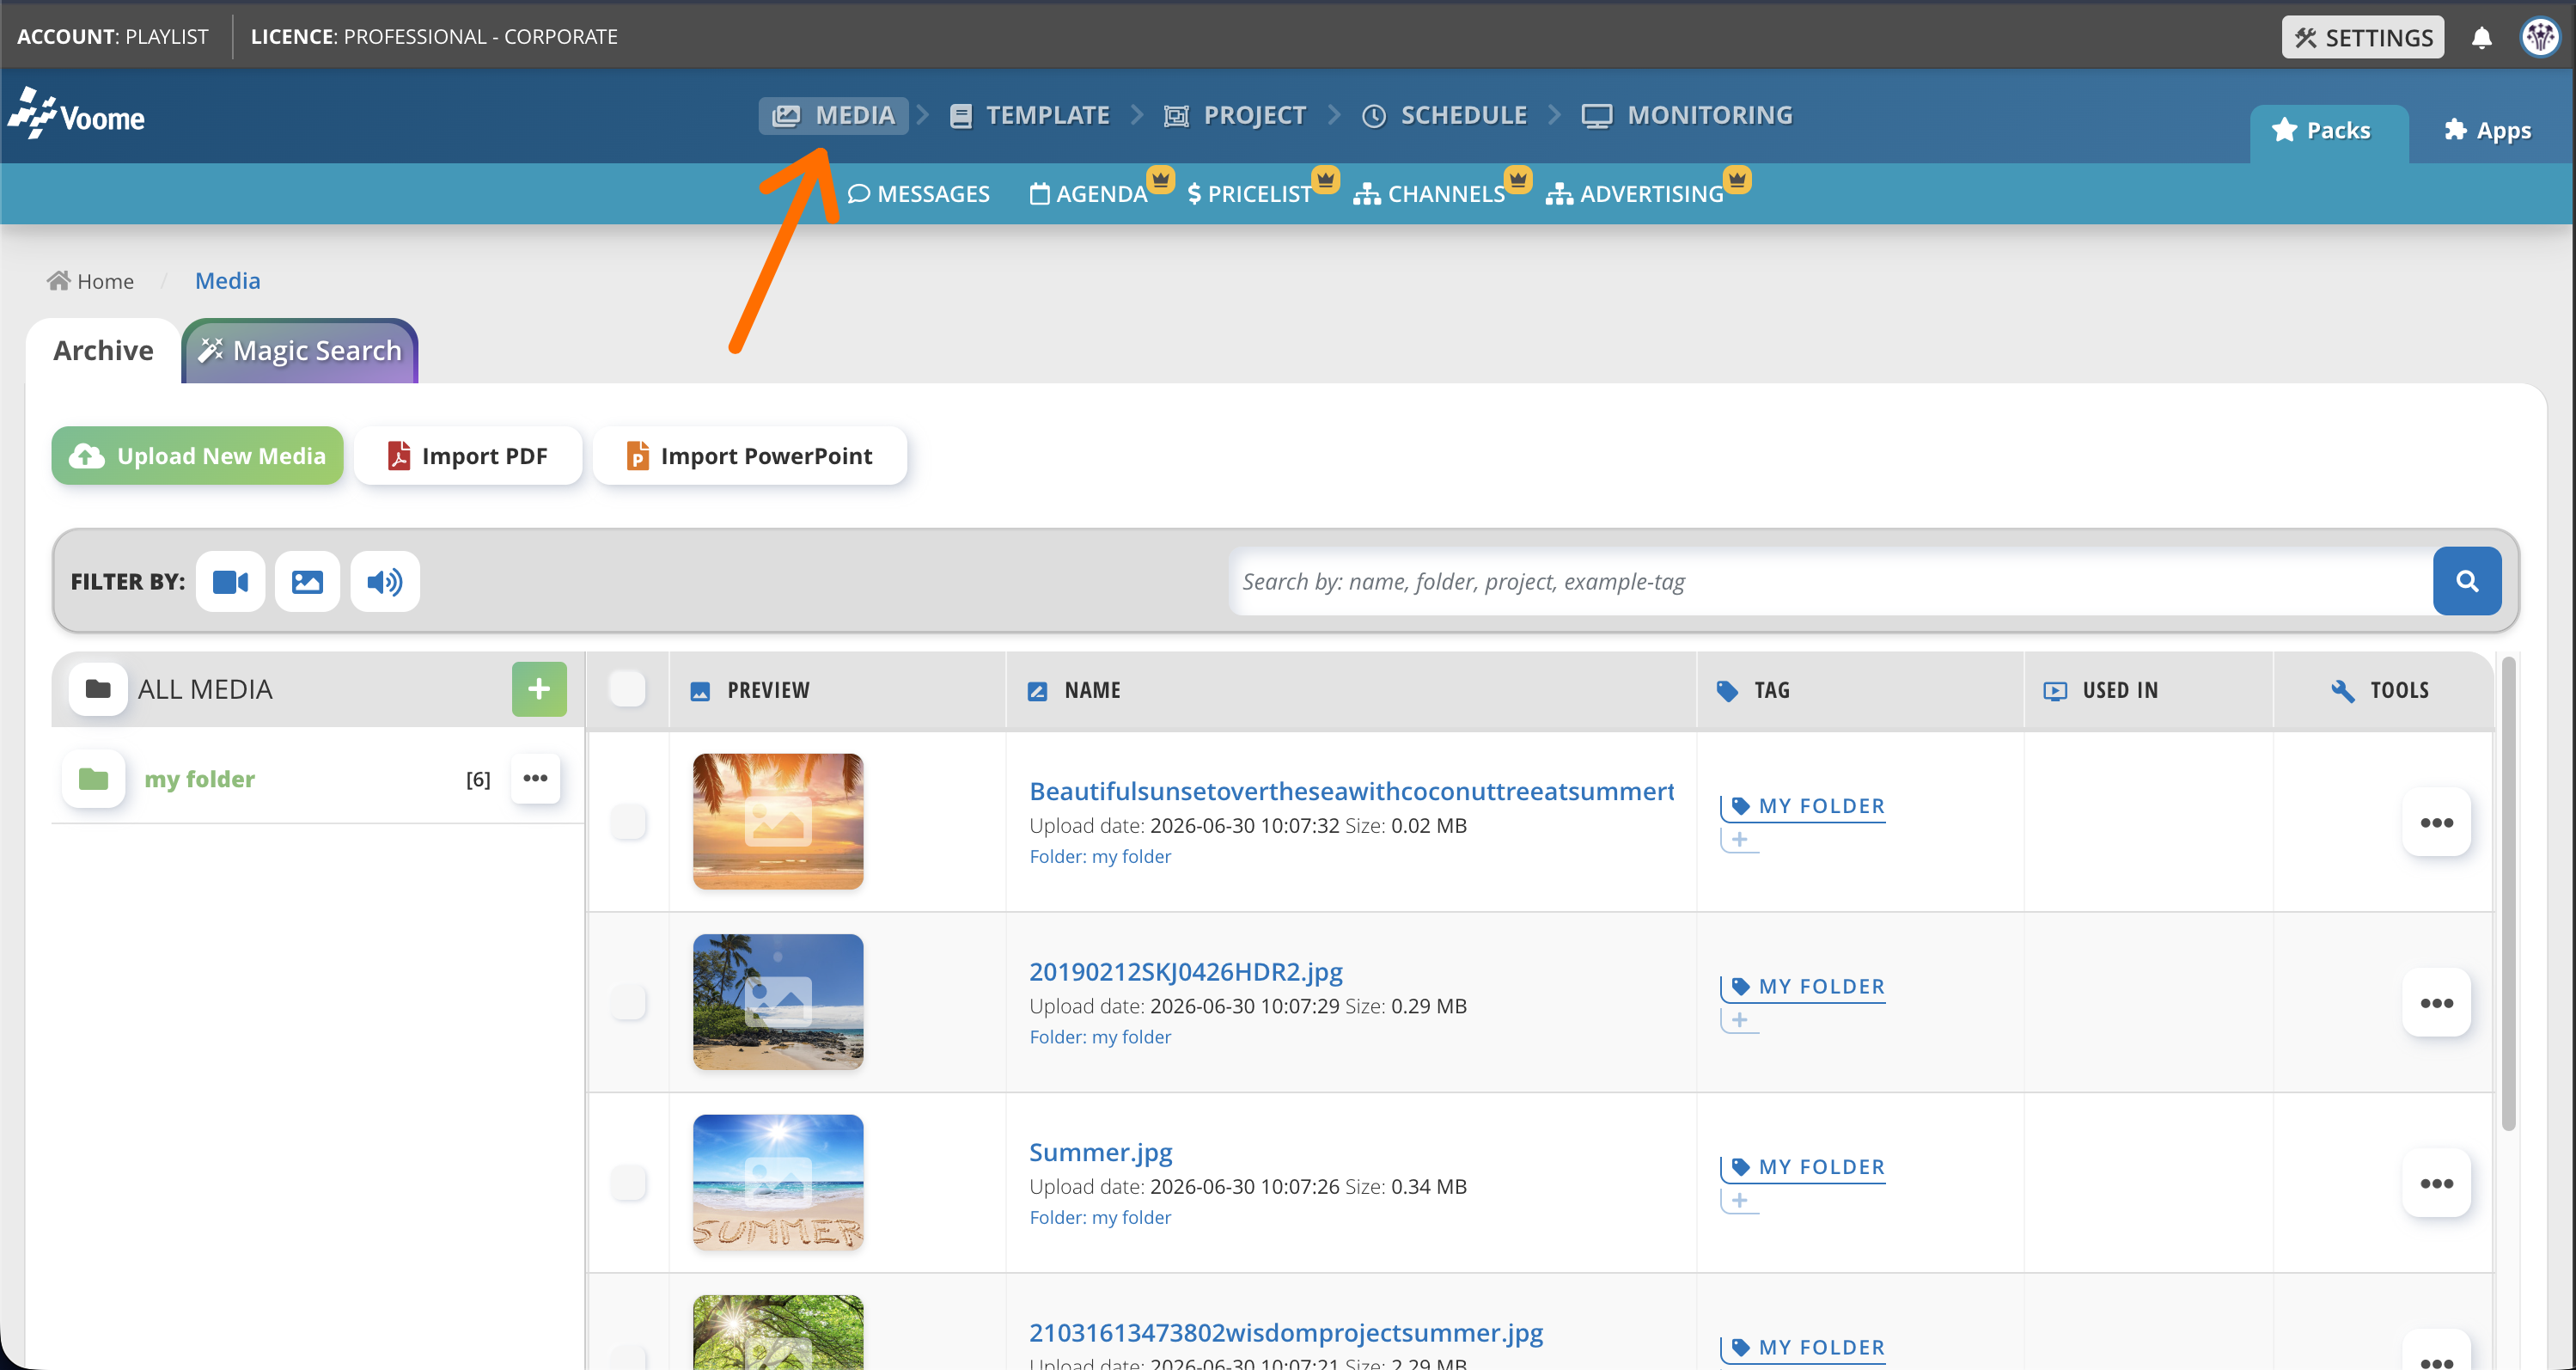Click the Home breadcrumb house icon
Image resolution: width=2576 pixels, height=1370 pixels.
[59, 280]
